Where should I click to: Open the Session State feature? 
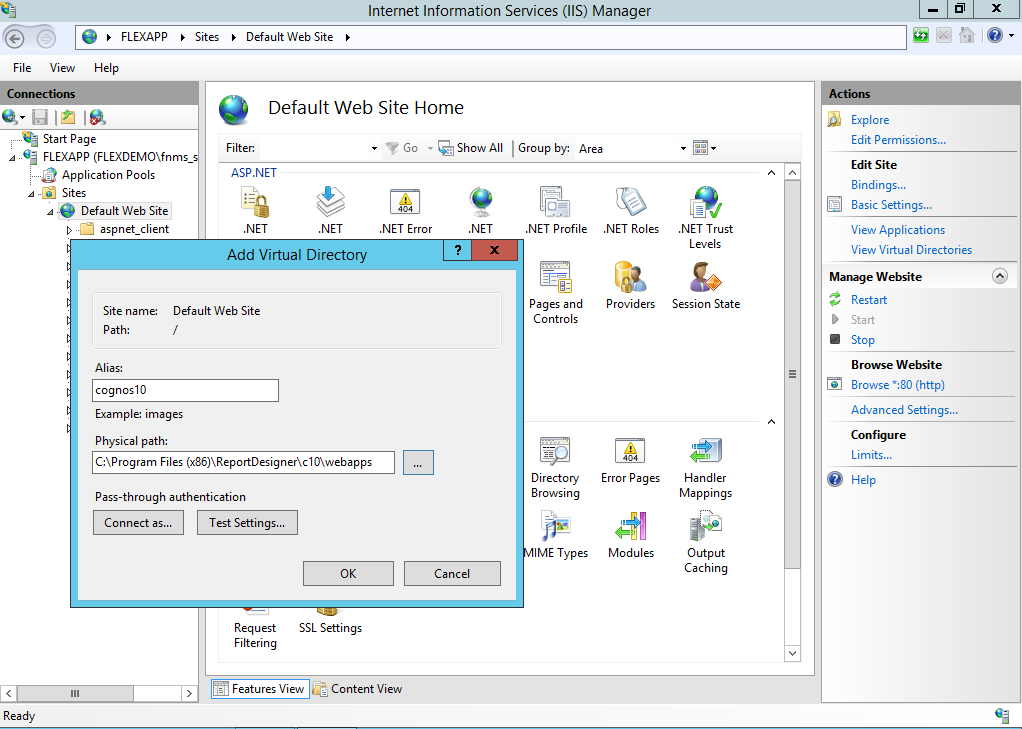coord(705,285)
